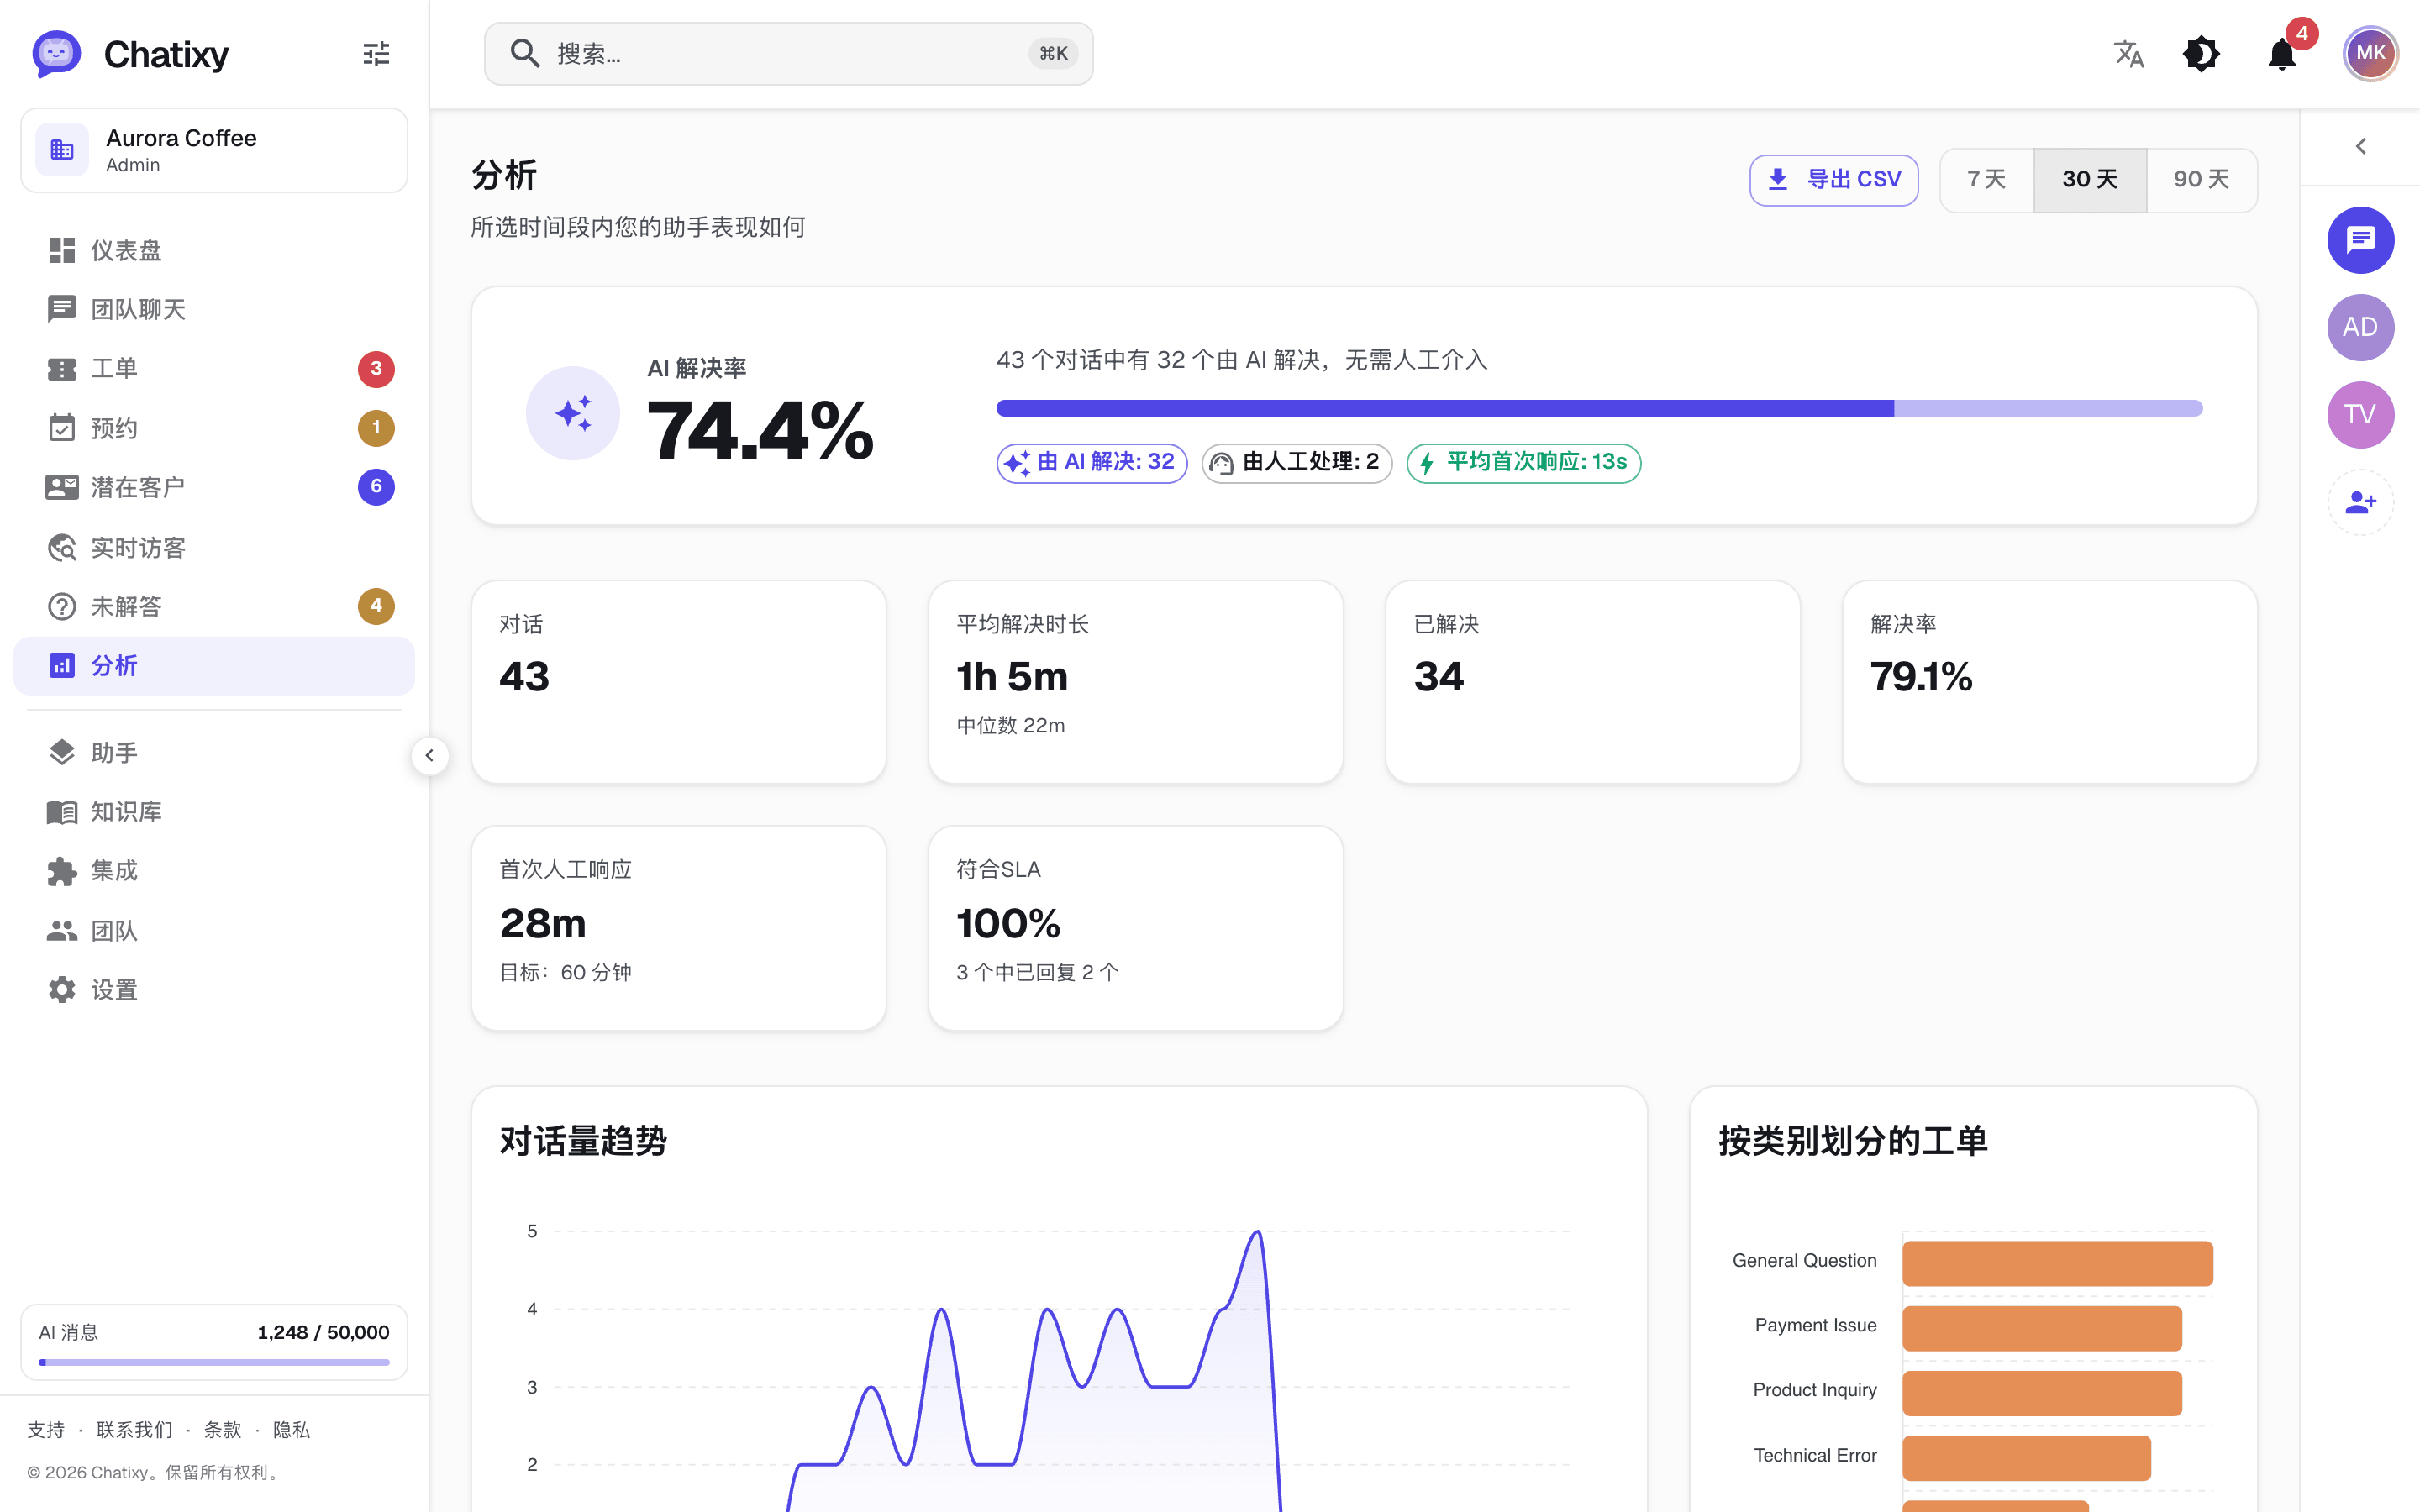This screenshot has height=1512, width=2420.
Task: Open the language translation icon
Action: pyautogui.click(x=2128, y=54)
